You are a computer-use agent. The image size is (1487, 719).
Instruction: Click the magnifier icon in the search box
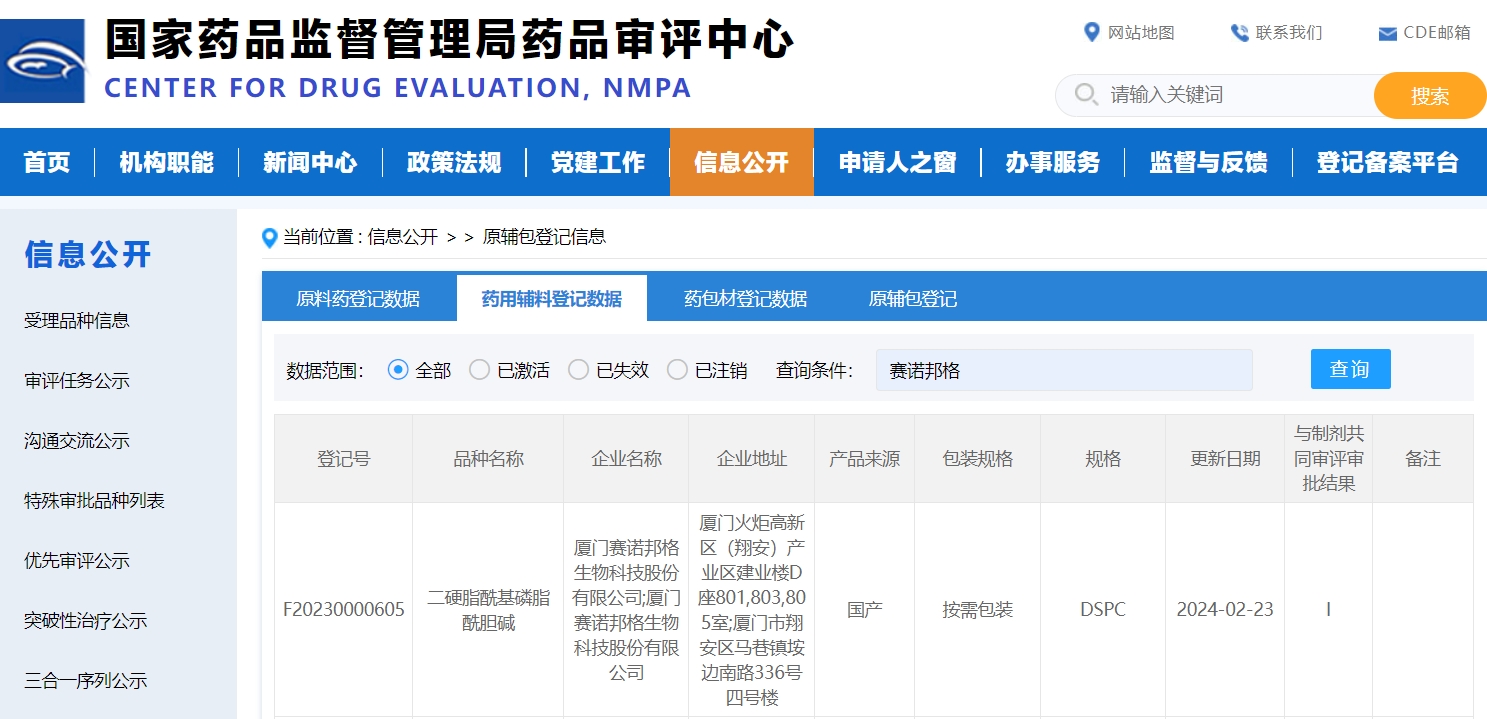[1086, 95]
